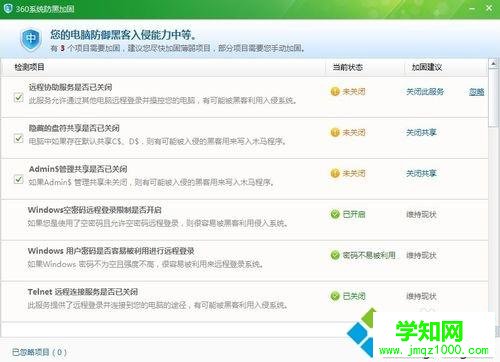Screen dimensions: 500x362
Task: Click the Admin$管理共享是否已关闭 title text
Action: click(78, 169)
